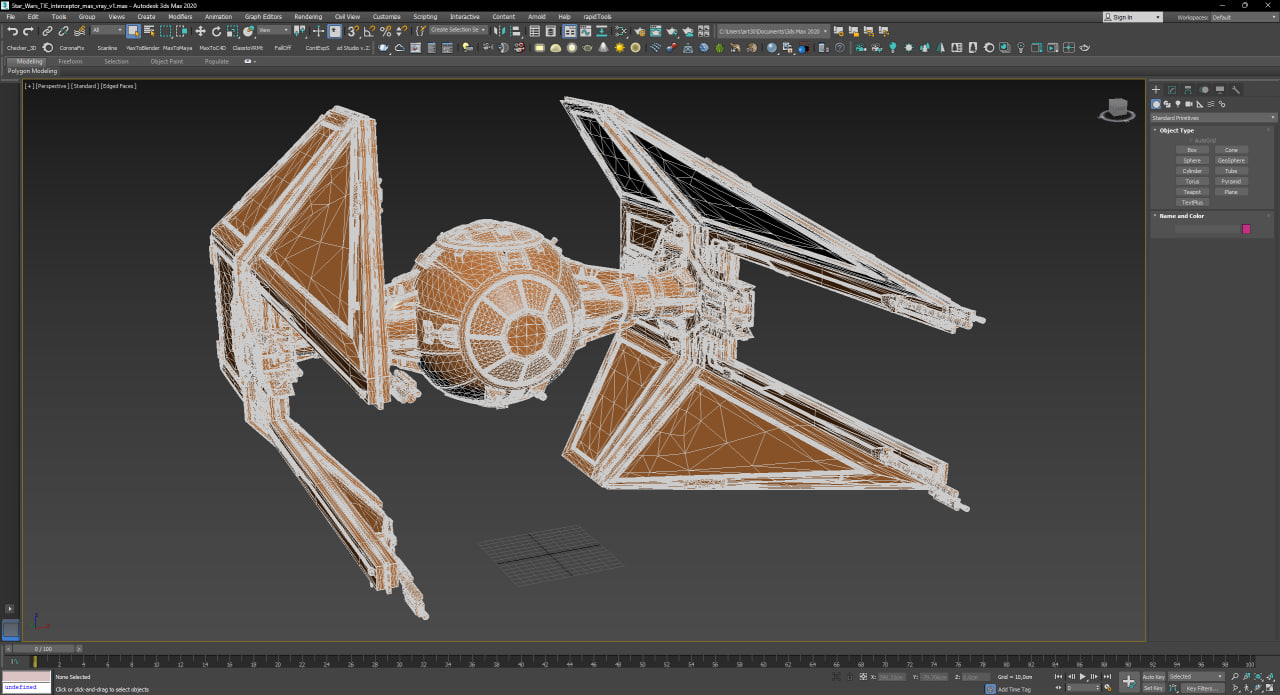This screenshot has width=1280, height=695.
Task: Click the Sphere primitive button
Action: click(1192, 160)
